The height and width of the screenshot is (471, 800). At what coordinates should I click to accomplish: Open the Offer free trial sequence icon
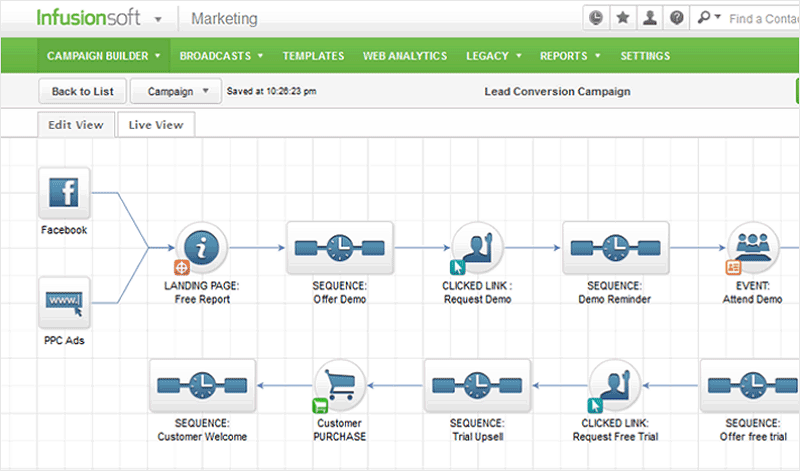[750, 385]
